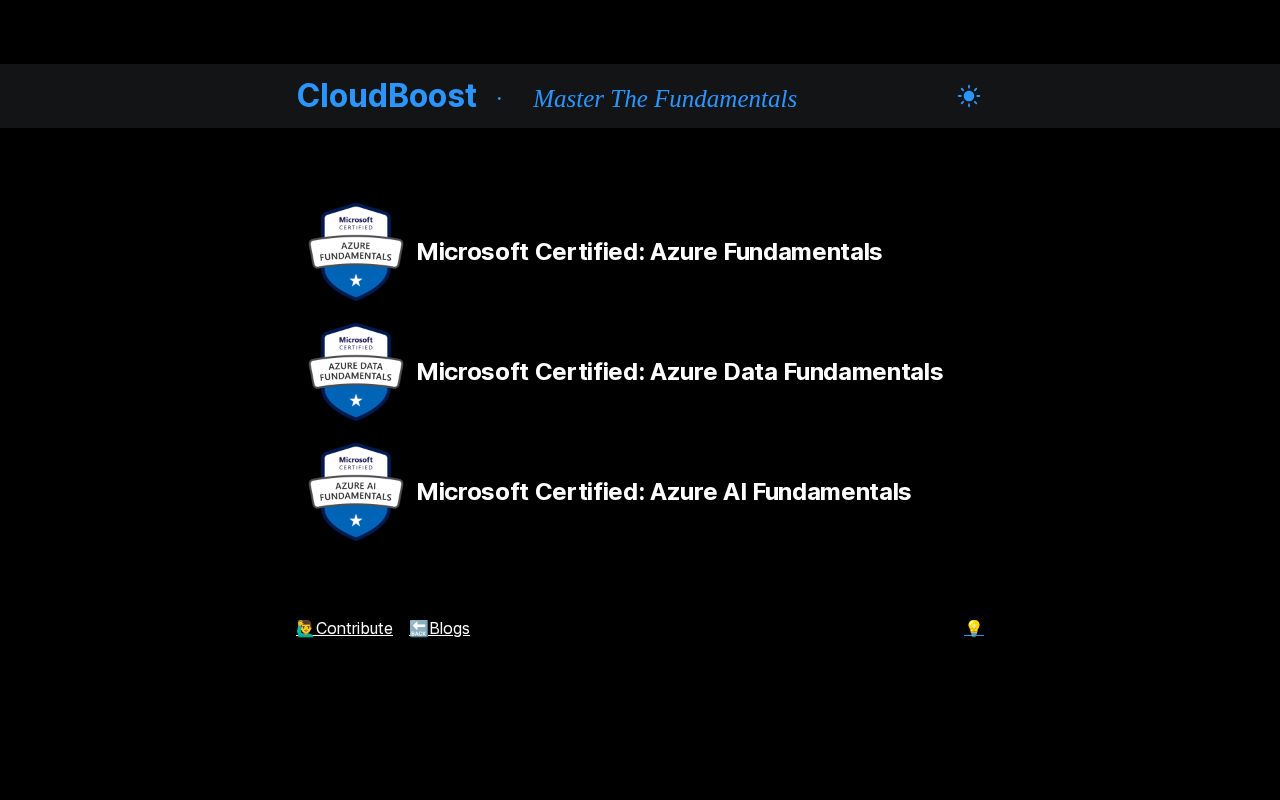Click the star on the Azure Data badge
The height and width of the screenshot is (800, 1280).
click(x=356, y=400)
